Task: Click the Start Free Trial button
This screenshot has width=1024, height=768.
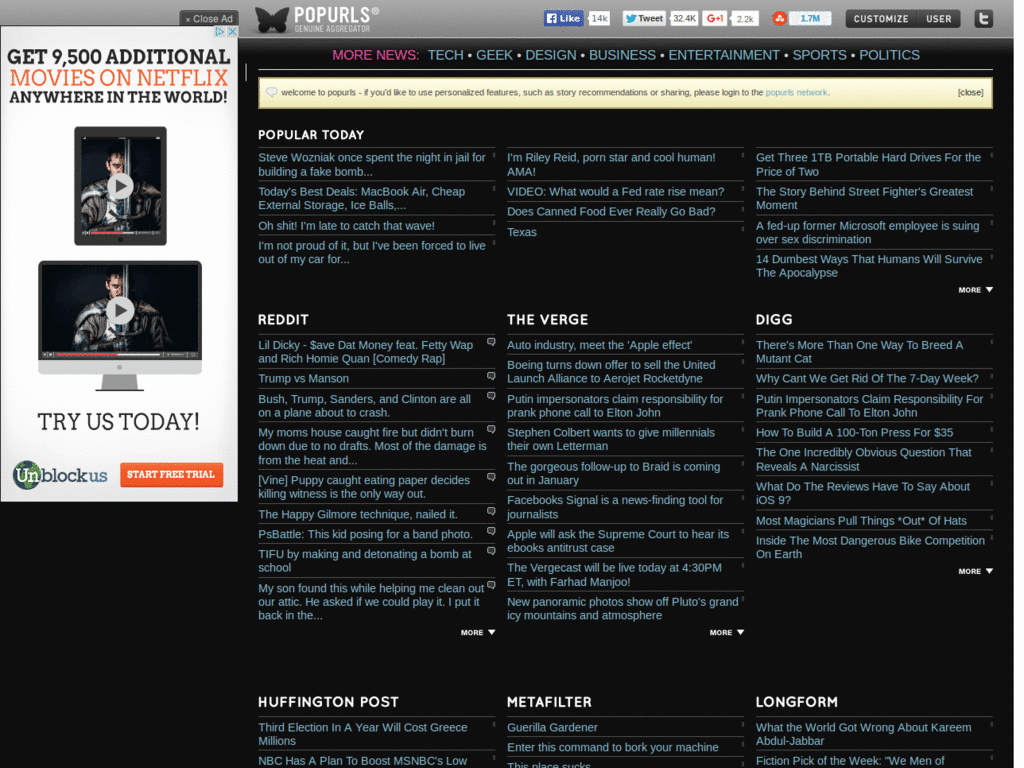Action: [171, 475]
